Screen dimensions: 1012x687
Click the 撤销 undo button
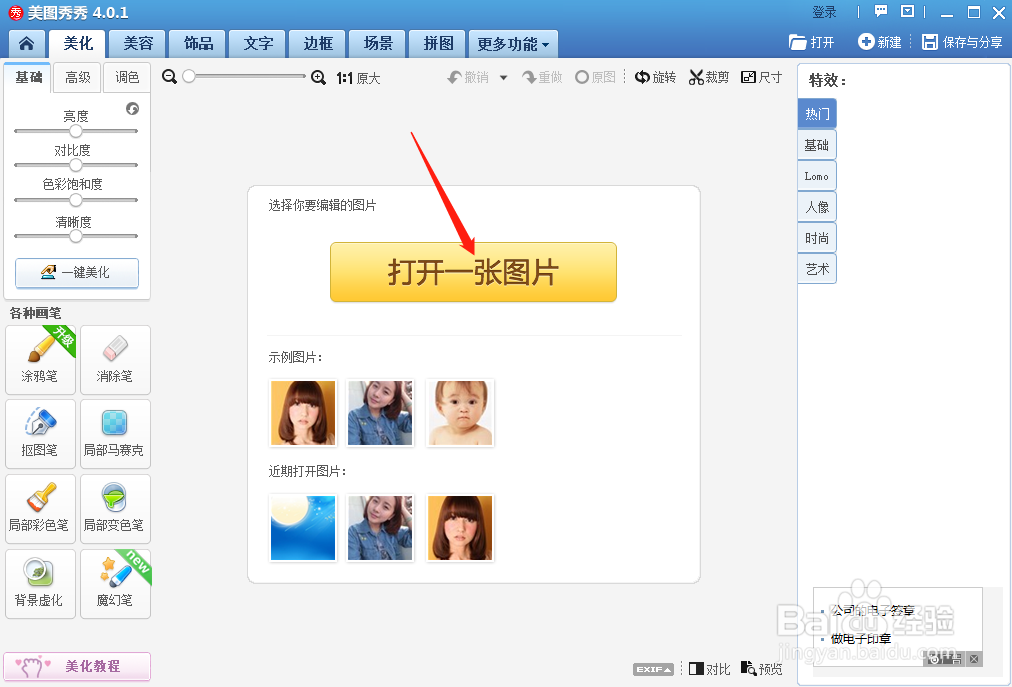[469, 77]
